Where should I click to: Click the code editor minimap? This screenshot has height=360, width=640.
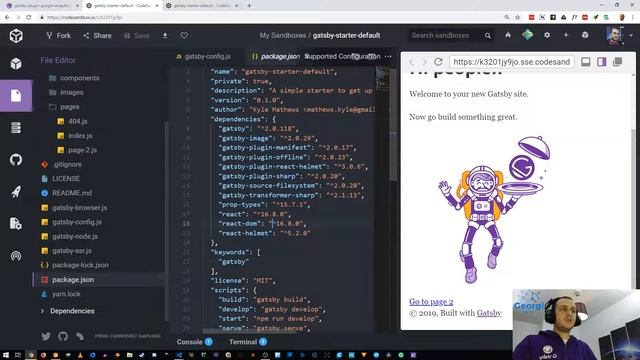382,78
